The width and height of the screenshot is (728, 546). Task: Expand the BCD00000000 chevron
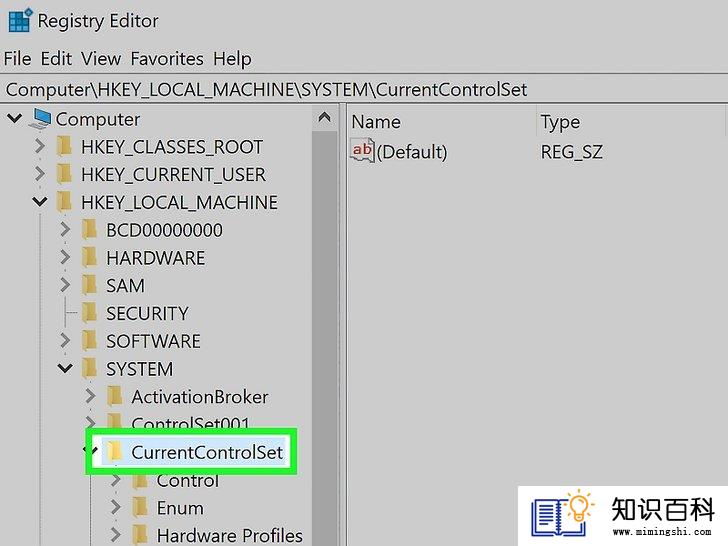pyautogui.click(x=65, y=230)
